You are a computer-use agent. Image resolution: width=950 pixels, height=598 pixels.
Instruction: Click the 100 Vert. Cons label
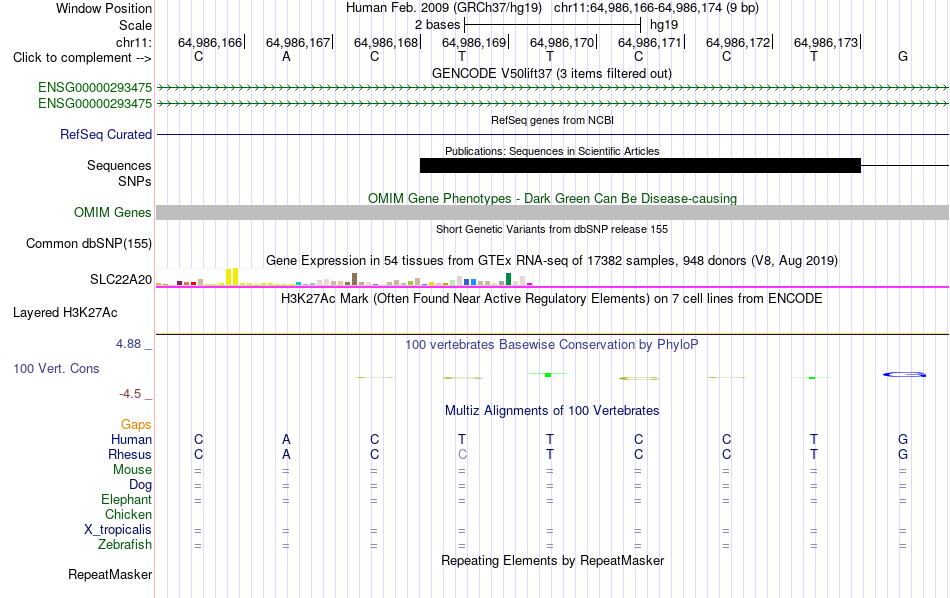56,368
